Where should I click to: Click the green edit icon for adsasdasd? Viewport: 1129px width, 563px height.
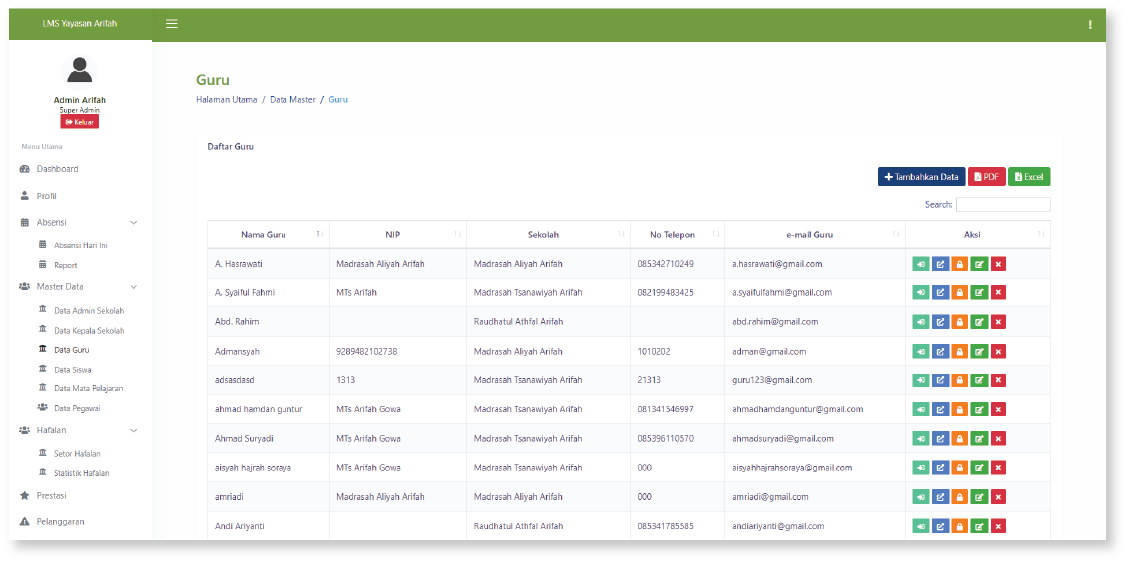(979, 380)
